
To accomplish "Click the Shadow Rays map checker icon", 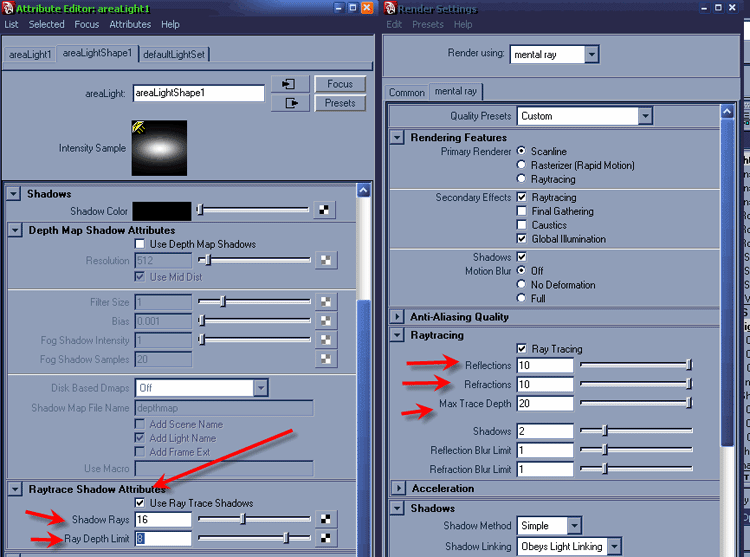I will 326,520.
